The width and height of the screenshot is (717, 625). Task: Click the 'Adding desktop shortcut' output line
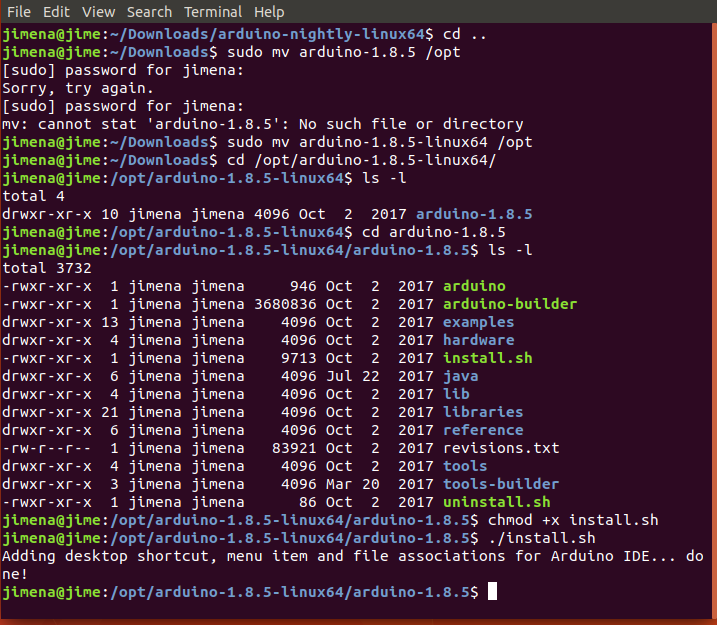point(353,565)
